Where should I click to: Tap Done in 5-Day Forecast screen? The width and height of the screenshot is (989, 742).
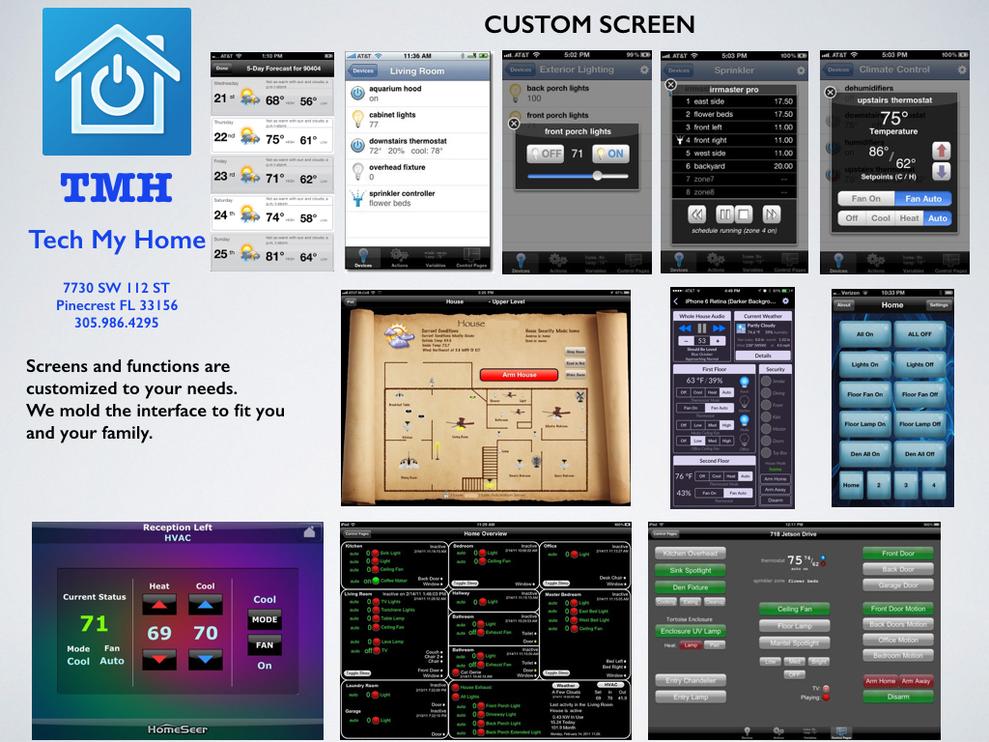pyautogui.click(x=222, y=68)
